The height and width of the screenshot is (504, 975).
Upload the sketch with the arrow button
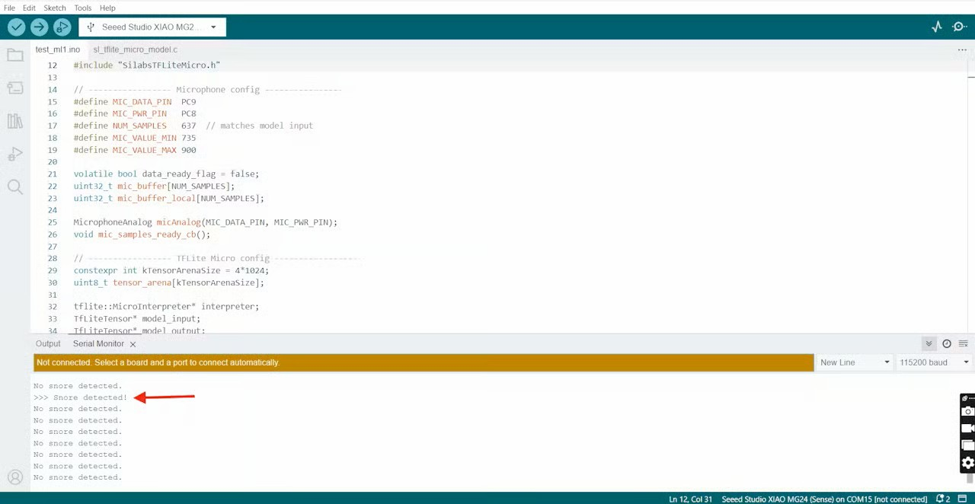[x=39, y=27]
